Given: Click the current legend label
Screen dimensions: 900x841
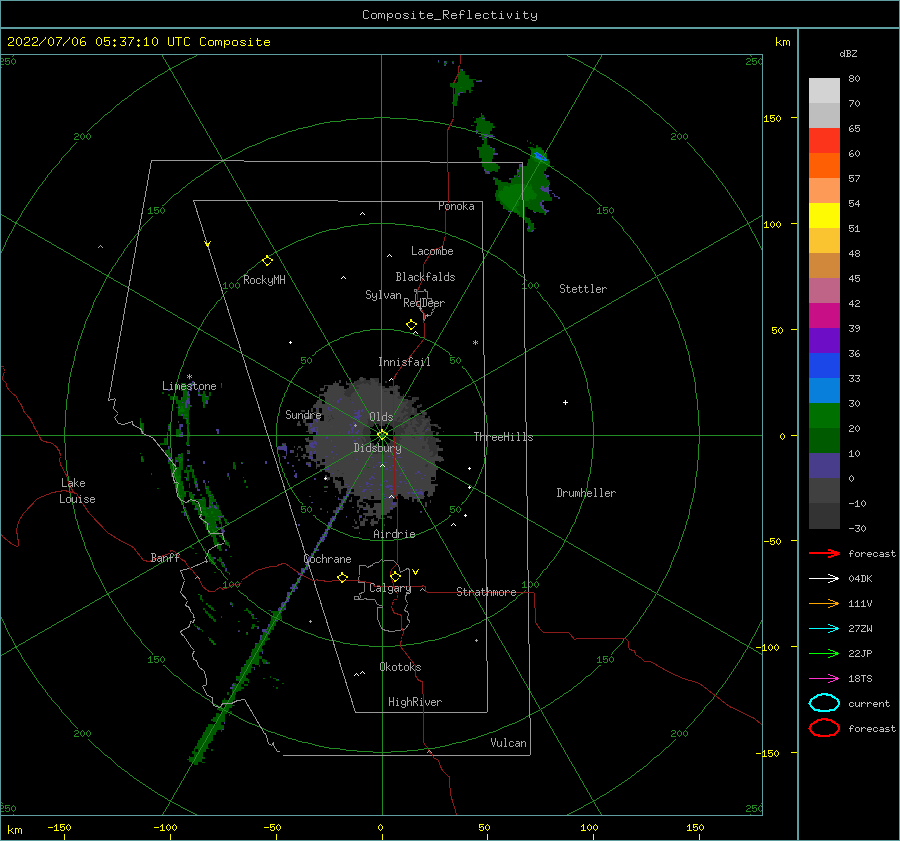Looking at the screenshot, I should [x=869, y=704].
